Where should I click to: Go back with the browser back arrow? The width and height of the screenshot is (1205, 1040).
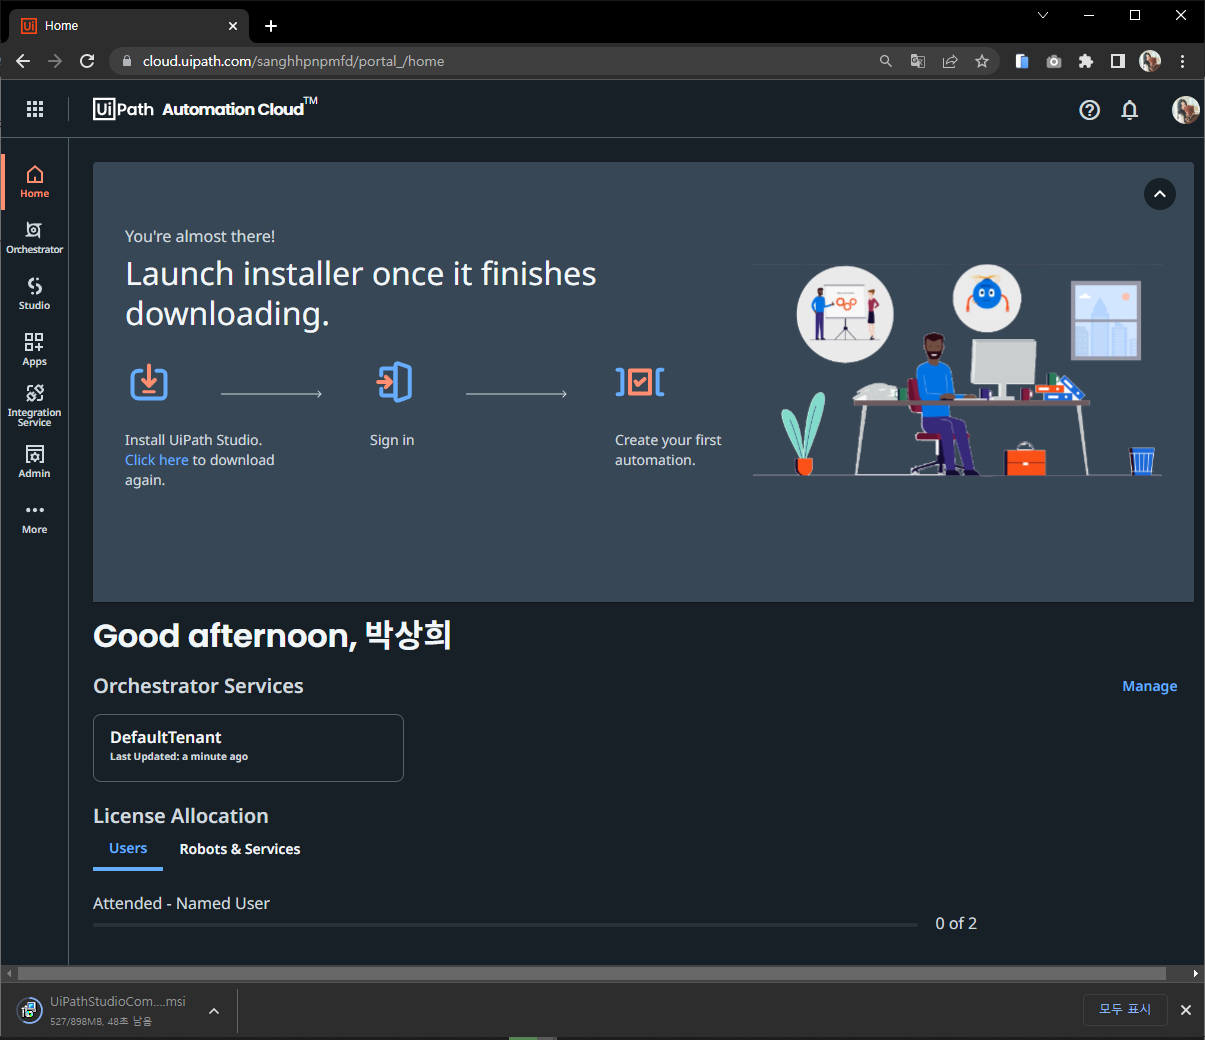click(x=23, y=61)
